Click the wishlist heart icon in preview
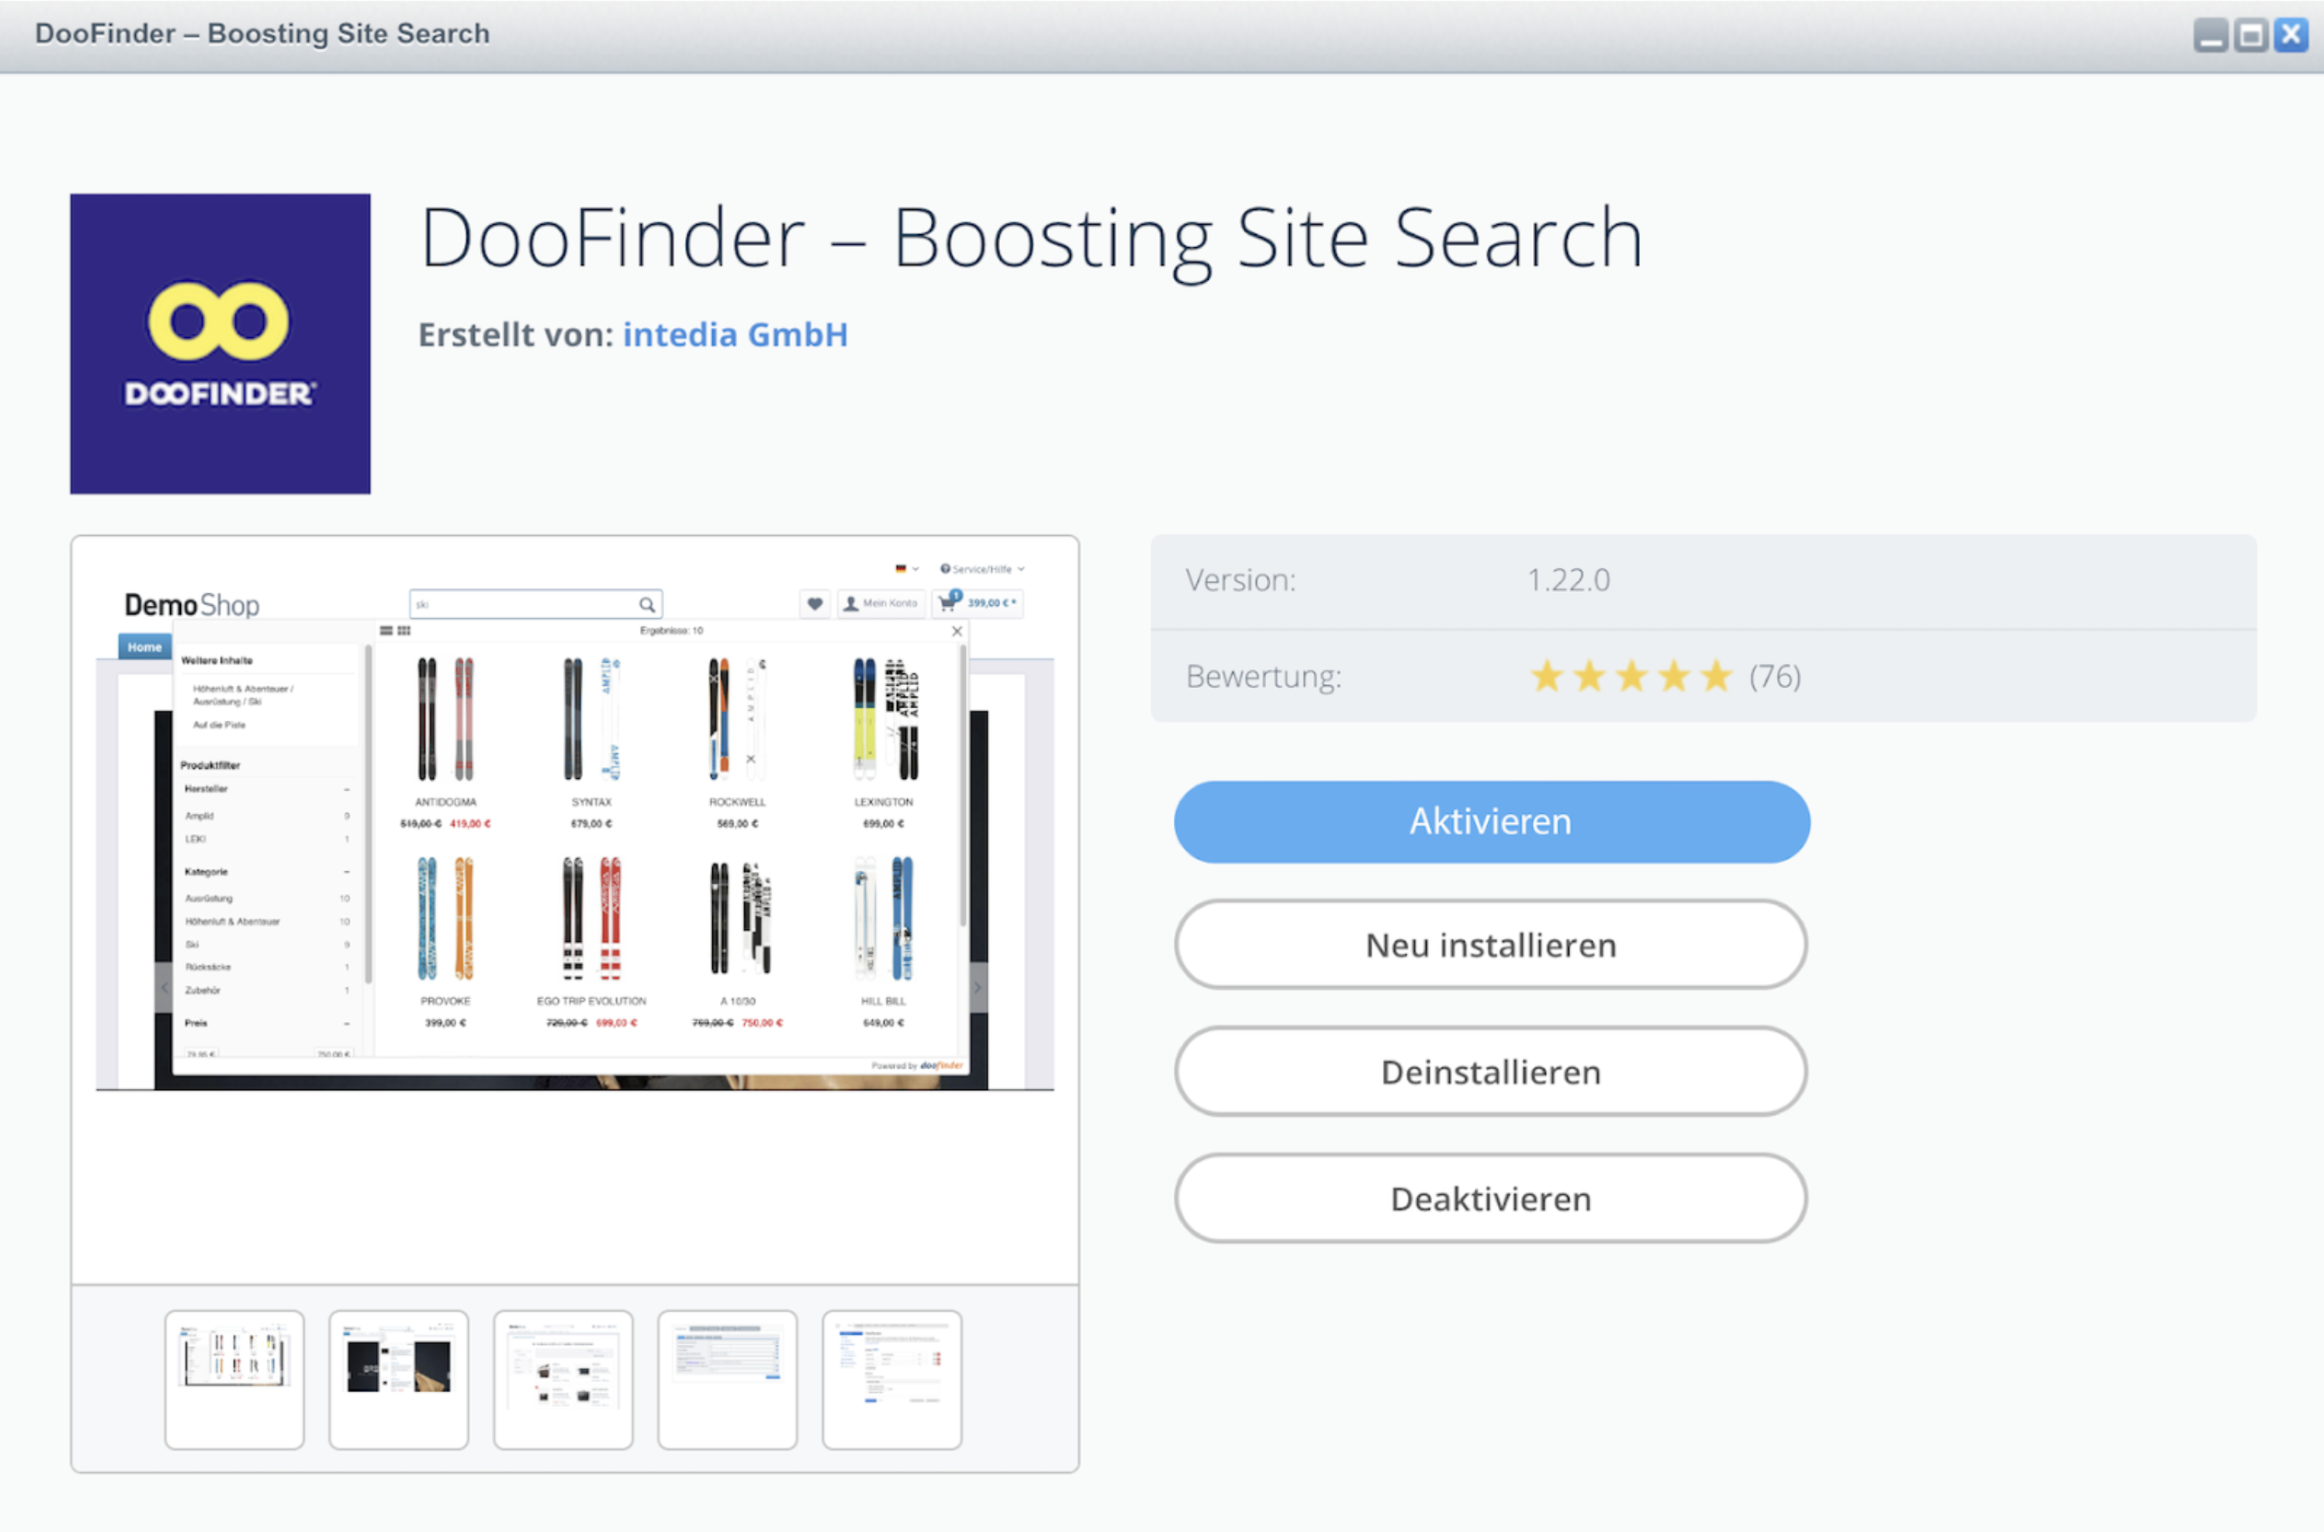Screen dimensions: 2324x1532 (815, 603)
